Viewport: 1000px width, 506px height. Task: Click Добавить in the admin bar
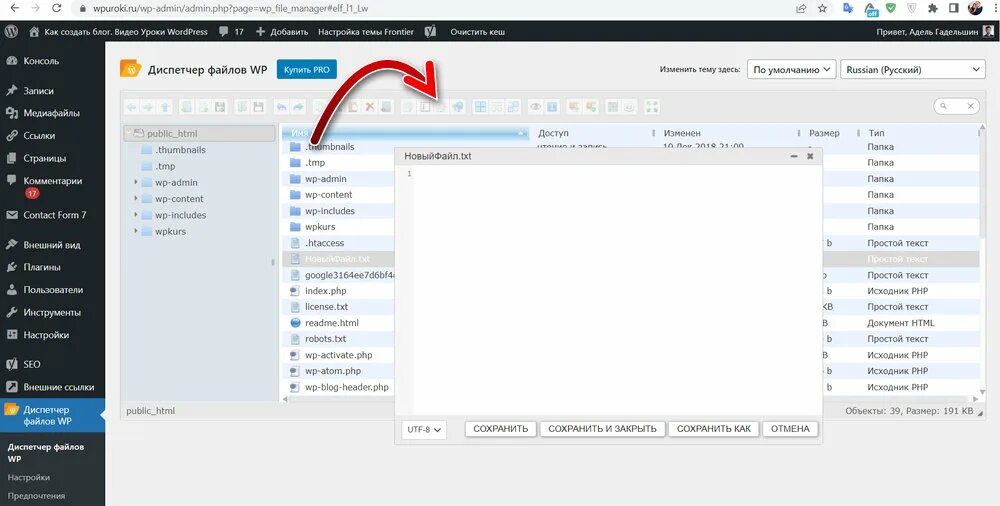point(282,31)
